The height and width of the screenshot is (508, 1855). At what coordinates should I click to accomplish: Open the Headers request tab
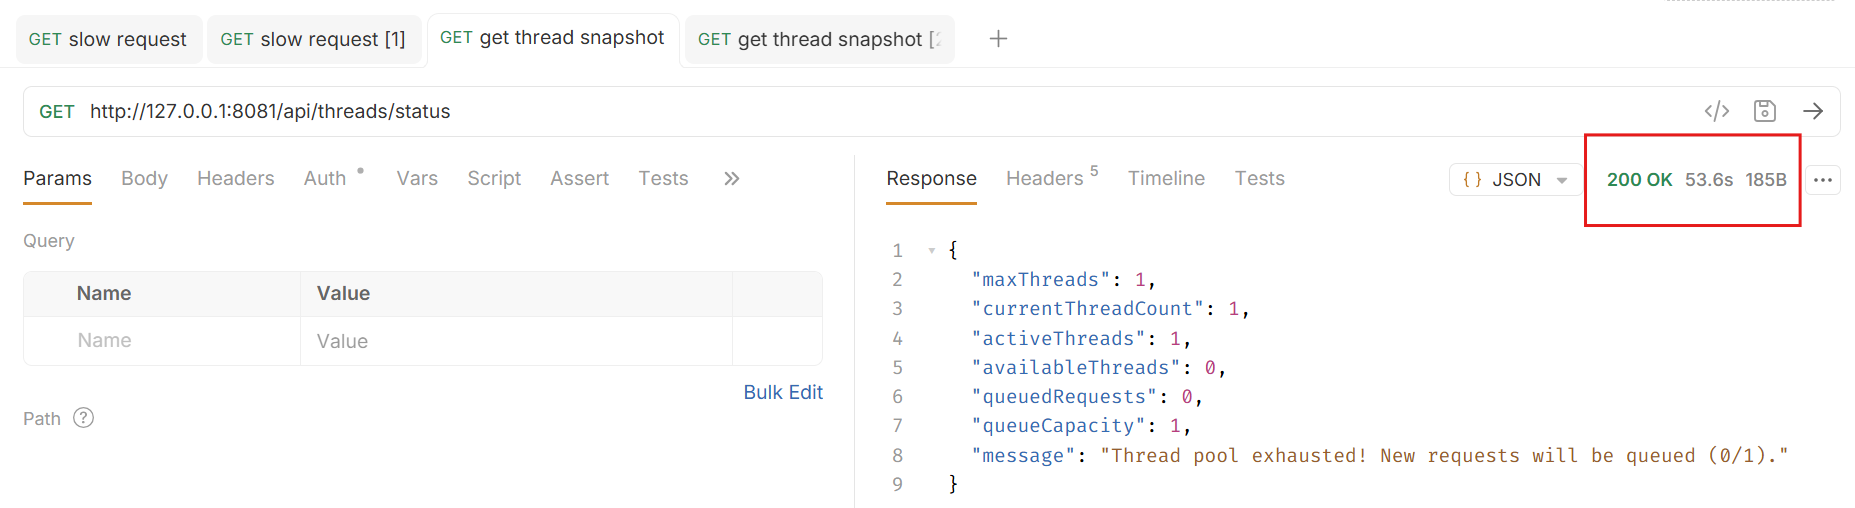tap(235, 178)
